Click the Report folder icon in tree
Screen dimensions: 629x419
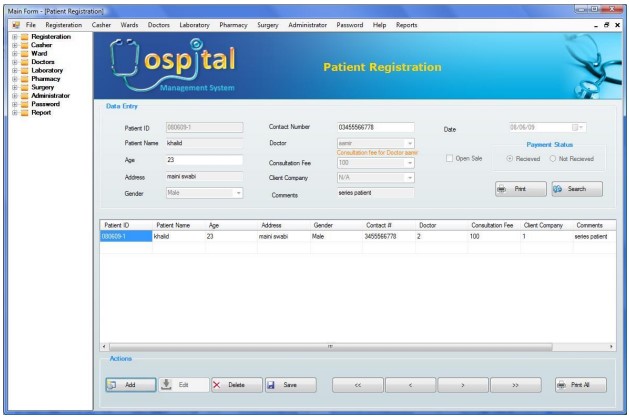(x=24, y=113)
